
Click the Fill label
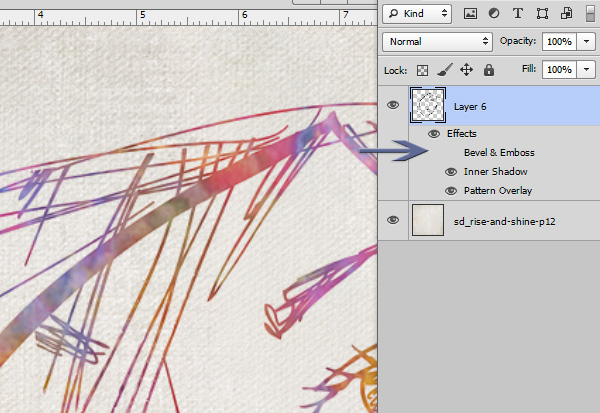529,69
